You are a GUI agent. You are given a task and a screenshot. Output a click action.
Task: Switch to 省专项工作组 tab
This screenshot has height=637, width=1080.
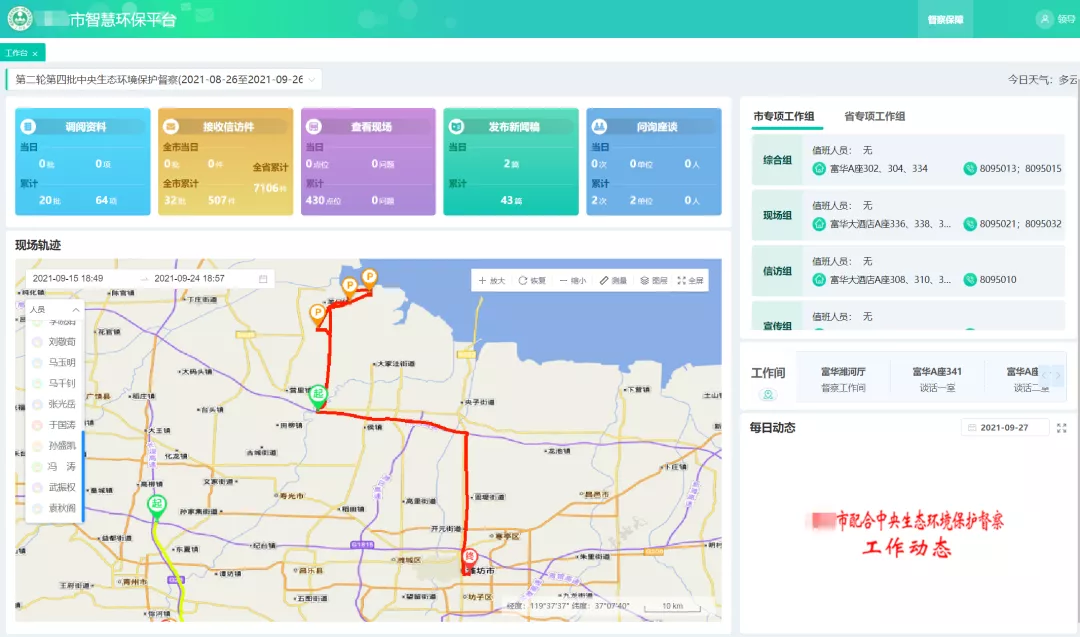tap(875, 116)
